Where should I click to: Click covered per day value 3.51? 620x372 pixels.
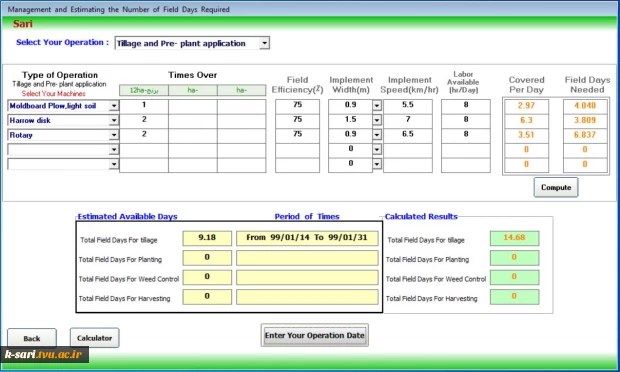(x=526, y=135)
